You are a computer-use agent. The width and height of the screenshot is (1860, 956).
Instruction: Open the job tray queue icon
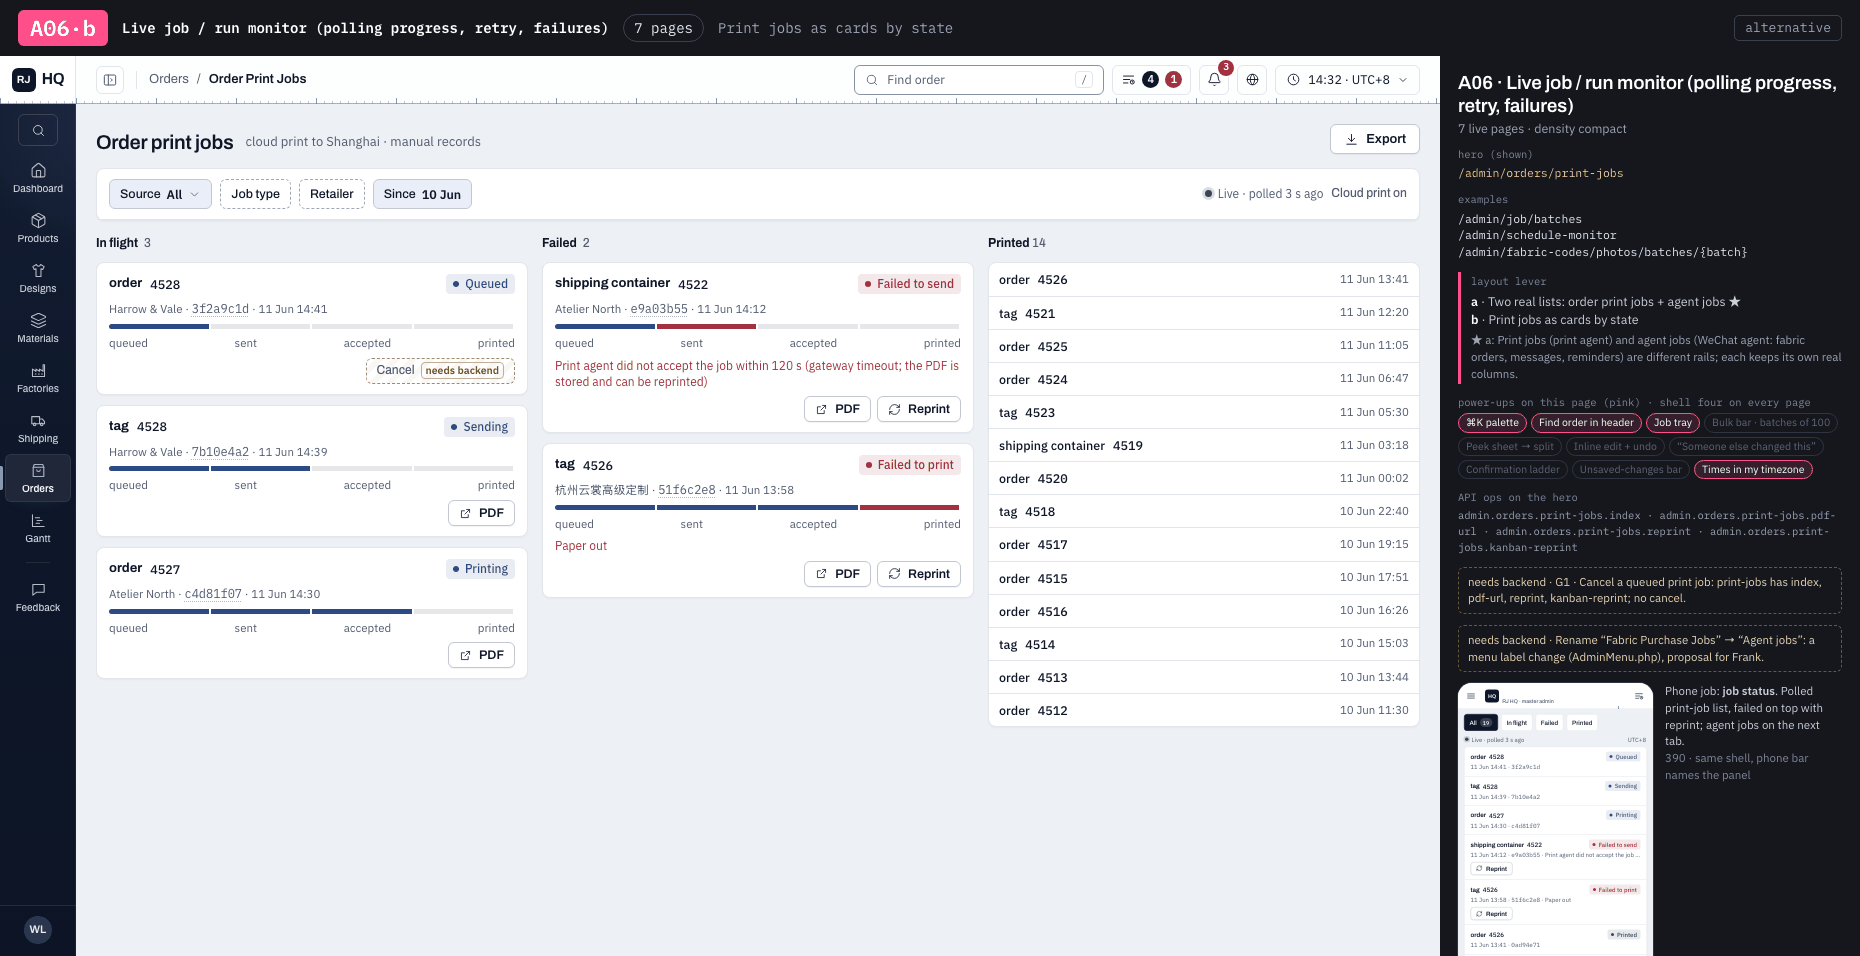click(x=1151, y=80)
